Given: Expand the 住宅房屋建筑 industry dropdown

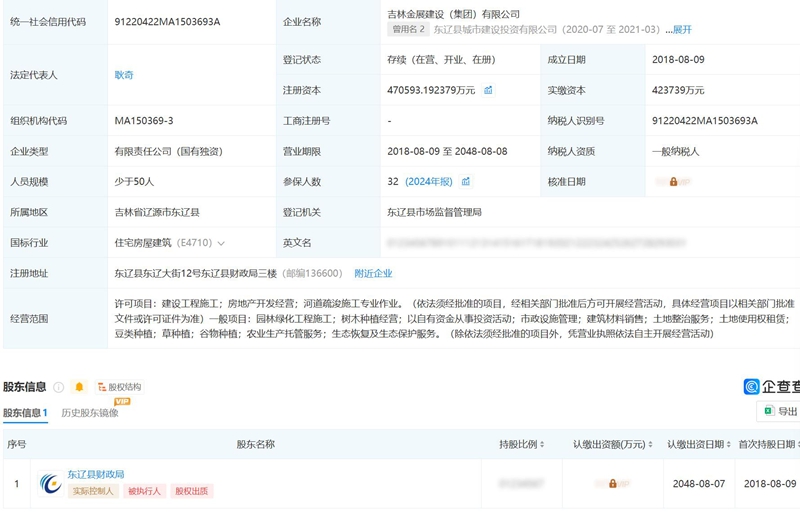Looking at the screenshot, I should [220, 243].
